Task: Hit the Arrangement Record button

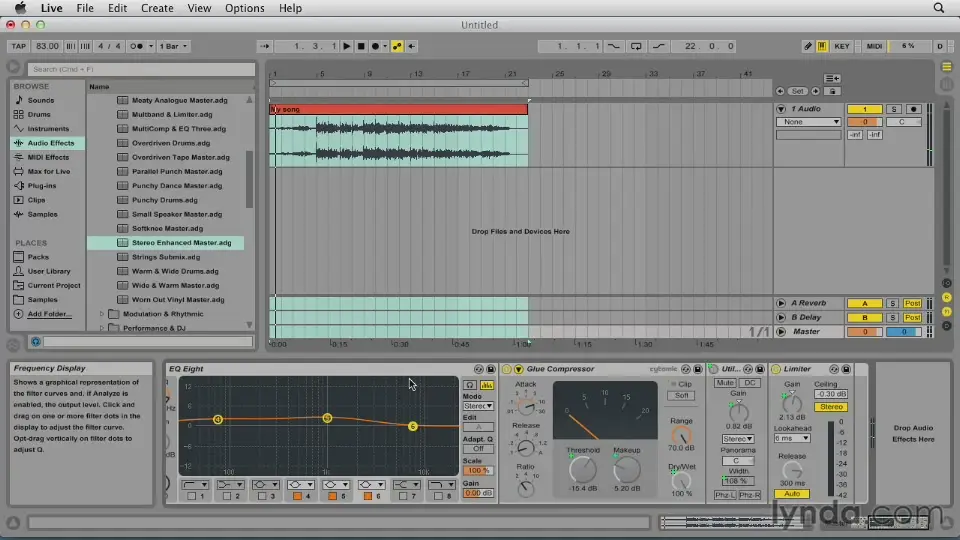Action: pos(375,46)
